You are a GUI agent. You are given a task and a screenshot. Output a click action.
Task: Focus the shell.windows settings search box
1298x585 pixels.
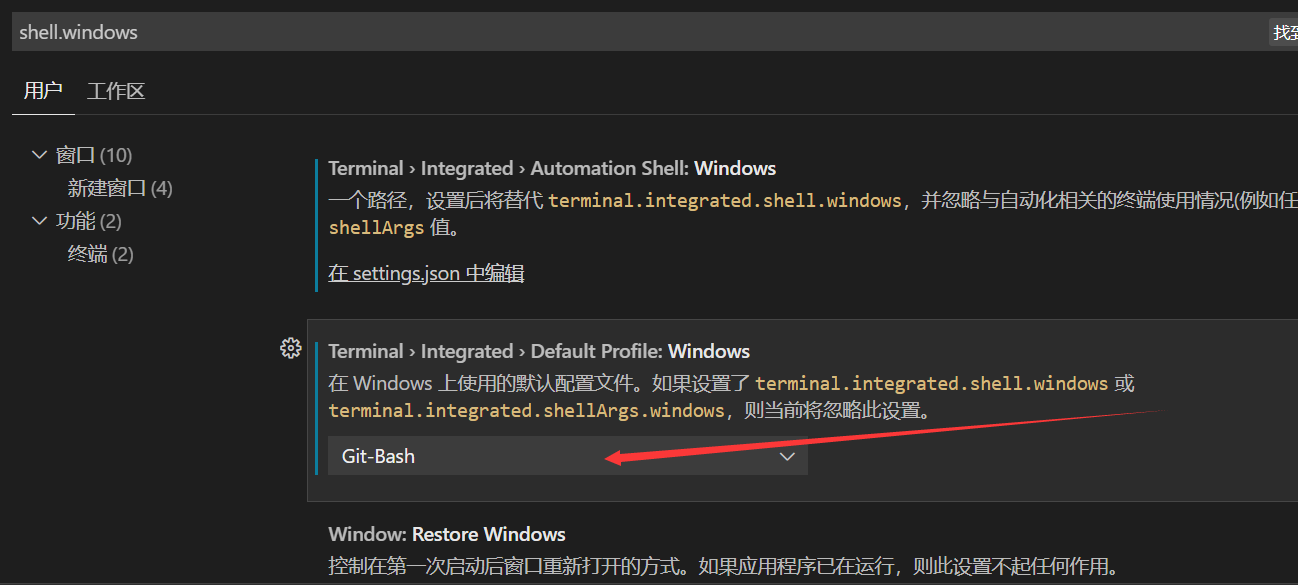[640, 32]
